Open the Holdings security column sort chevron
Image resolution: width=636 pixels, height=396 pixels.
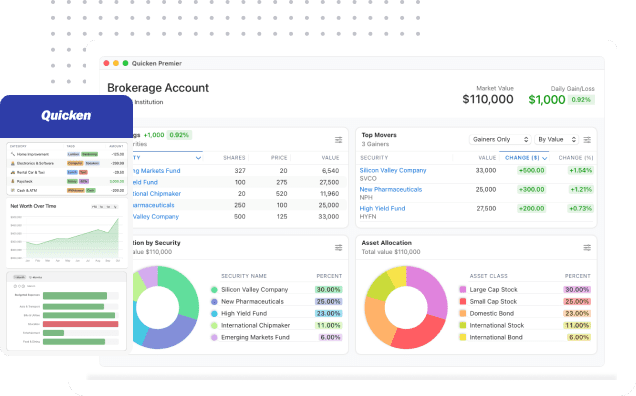(x=198, y=158)
